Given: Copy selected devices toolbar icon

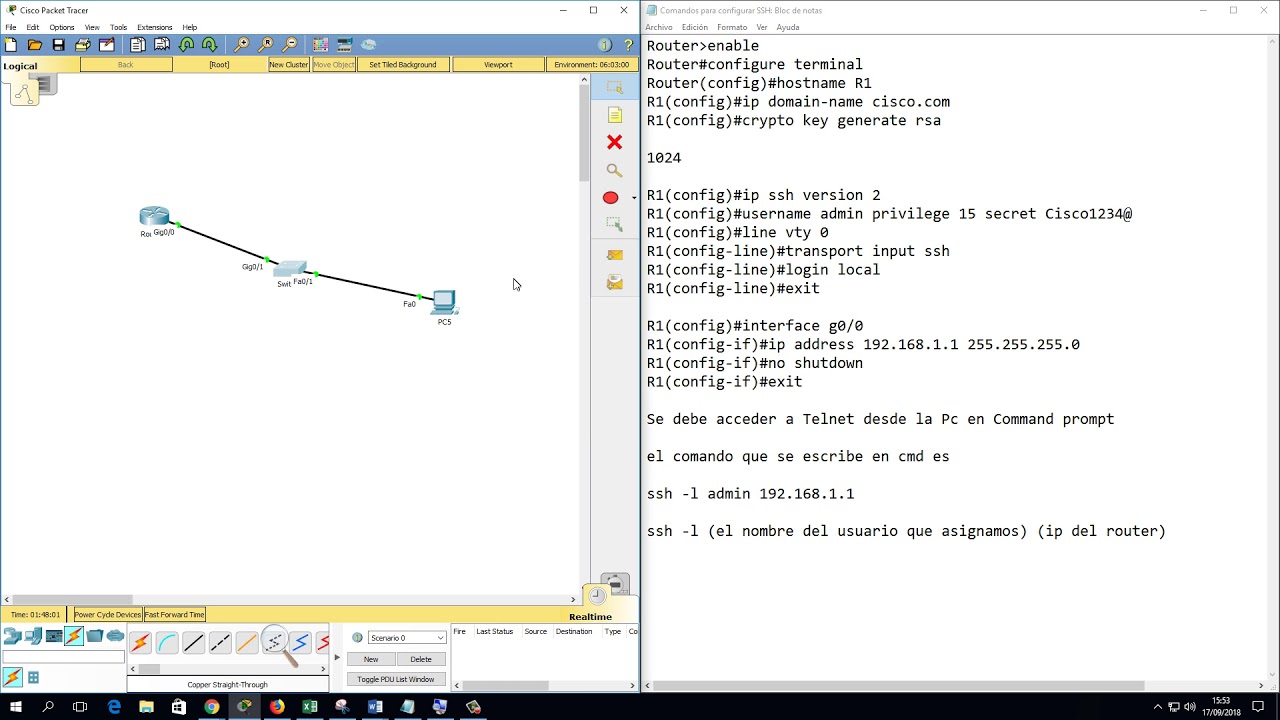Looking at the screenshot, I should coord(138,45).
